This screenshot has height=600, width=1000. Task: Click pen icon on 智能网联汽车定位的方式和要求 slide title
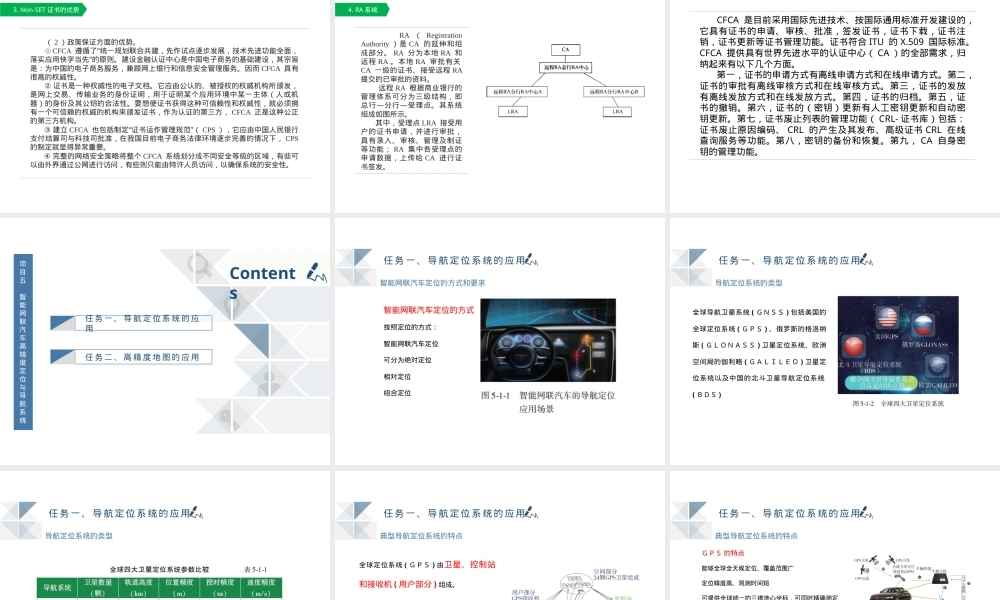point(531,260)
